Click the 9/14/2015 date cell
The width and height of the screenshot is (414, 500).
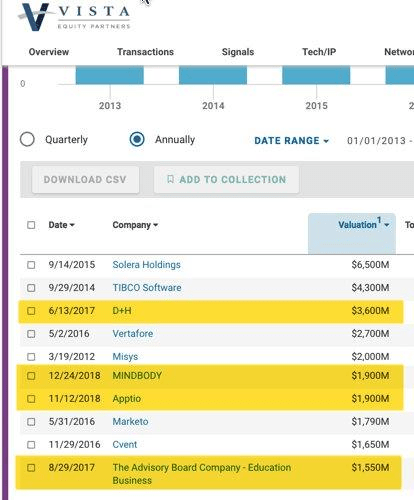click(x=72, y=265)
